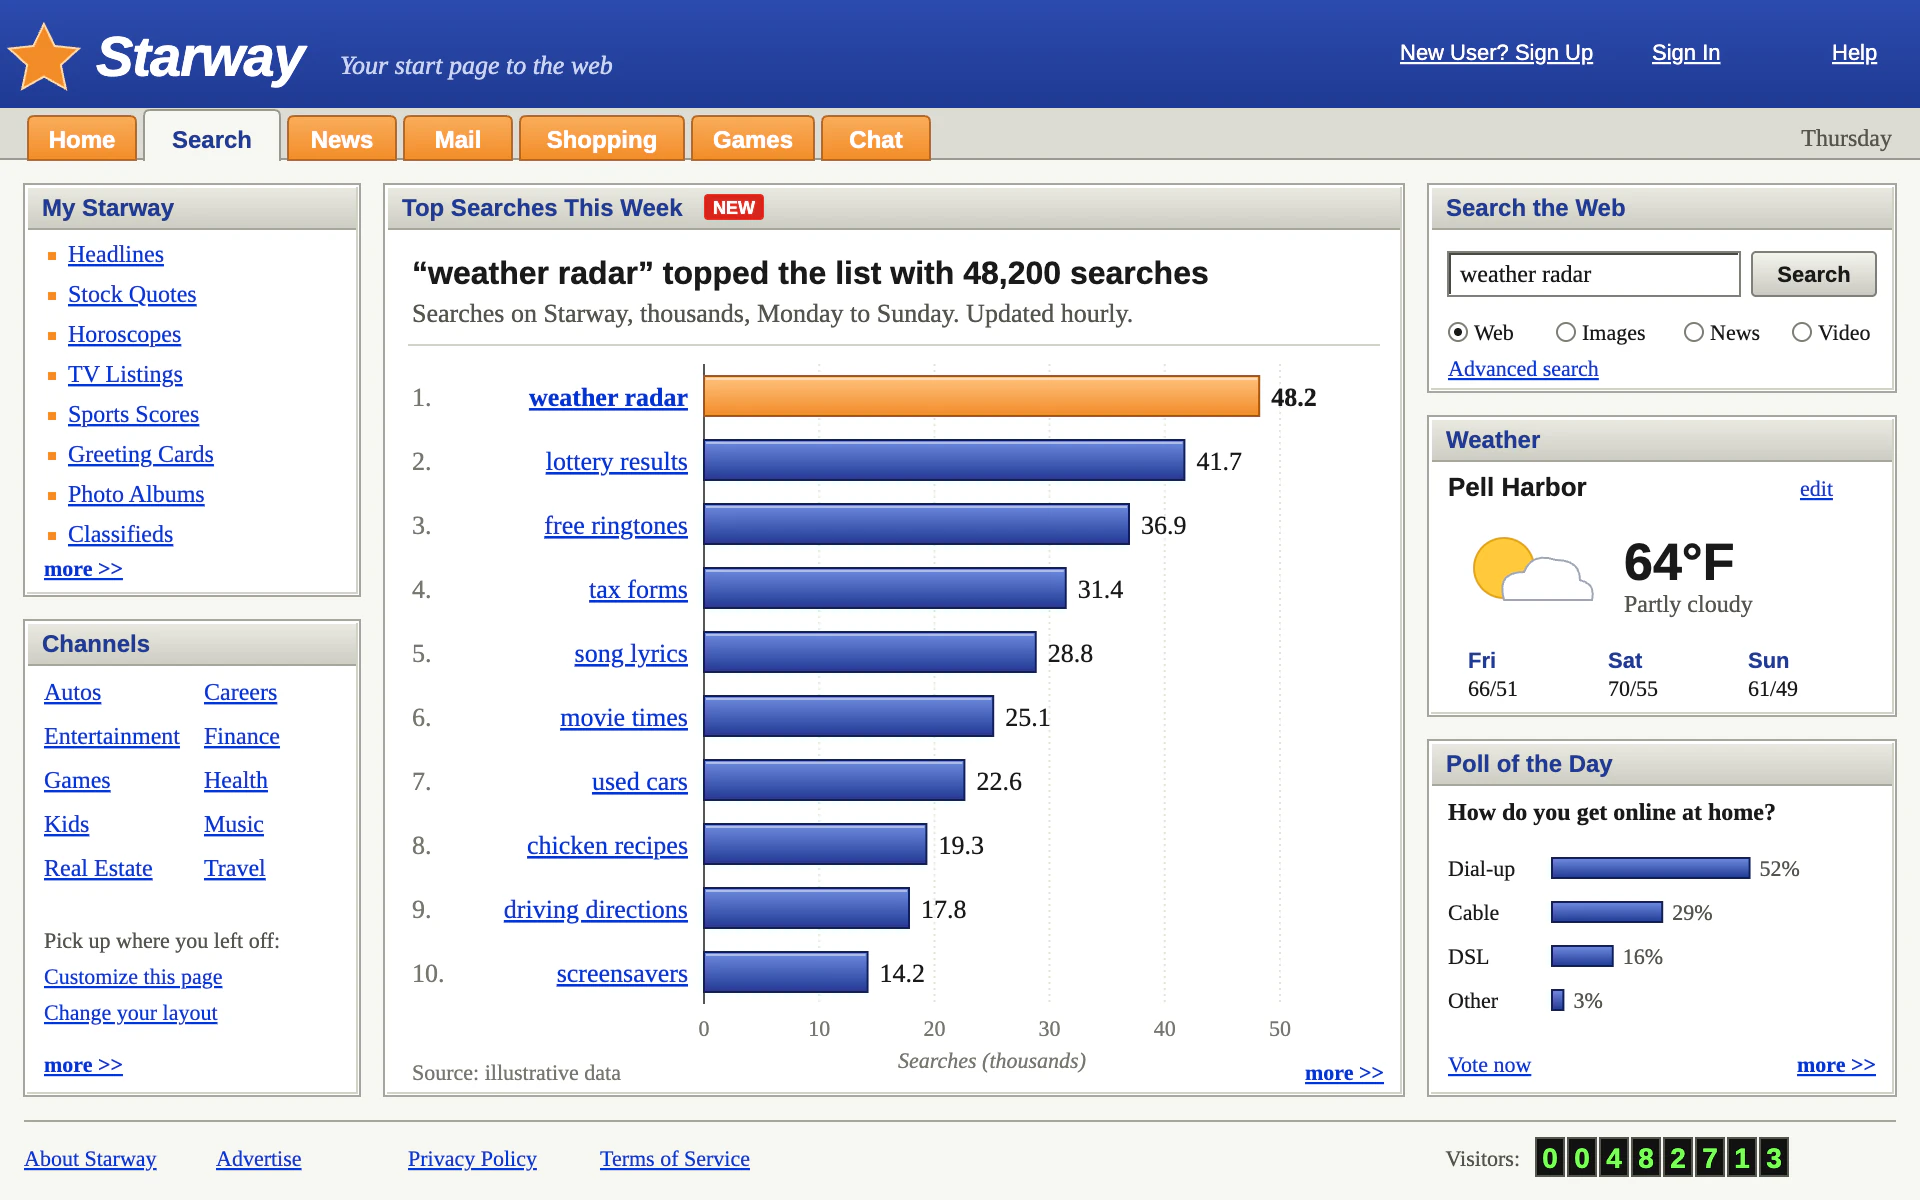Switch to the Chat tab
The width and height of the screenshot is (1920, 1200).
click(x=876, y=139)
